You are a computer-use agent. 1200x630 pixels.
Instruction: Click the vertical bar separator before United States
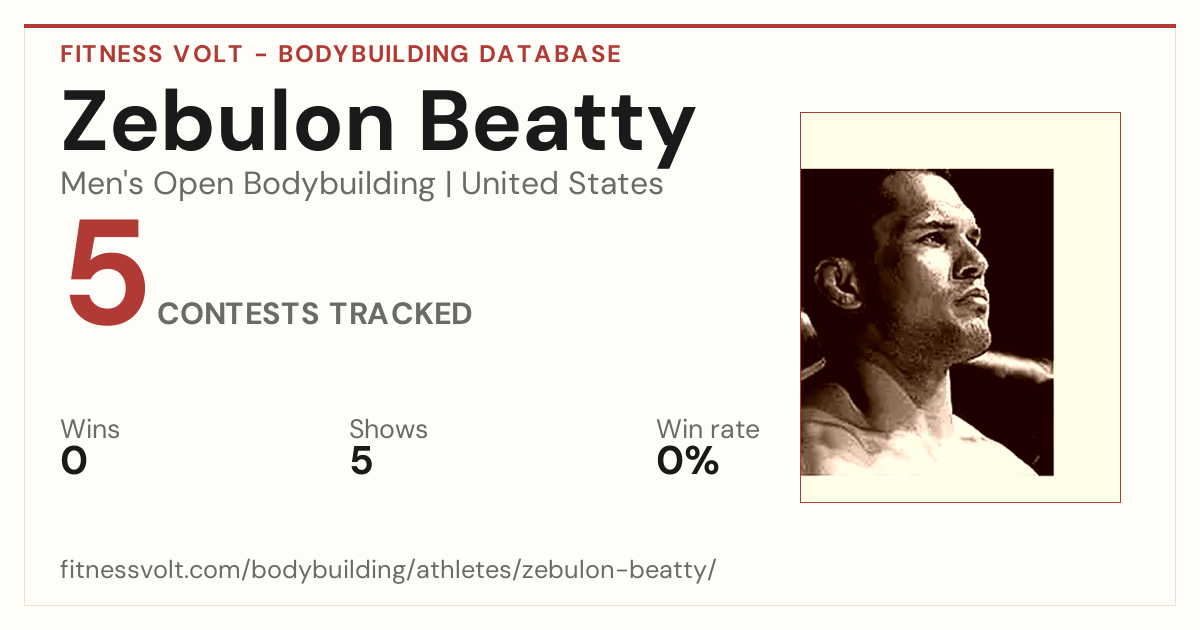449,185
